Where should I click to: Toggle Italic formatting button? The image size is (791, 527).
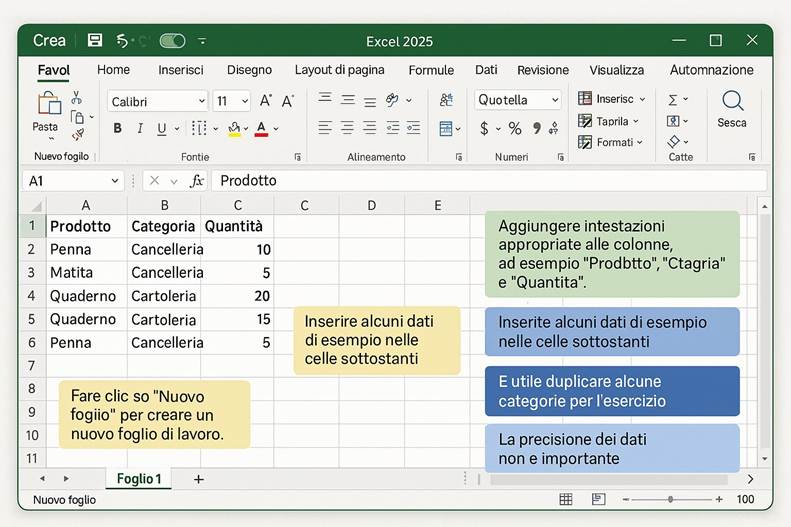140,129
